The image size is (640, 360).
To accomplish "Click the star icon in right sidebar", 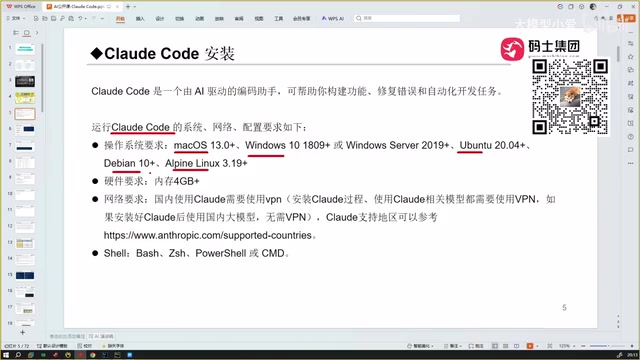I will [x=631, y=57].
